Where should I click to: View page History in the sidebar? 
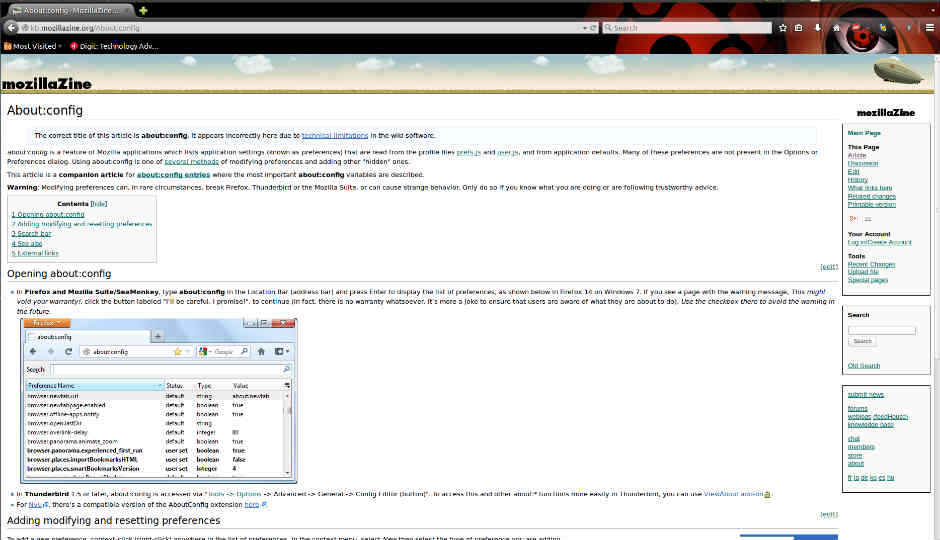point(857,180)
